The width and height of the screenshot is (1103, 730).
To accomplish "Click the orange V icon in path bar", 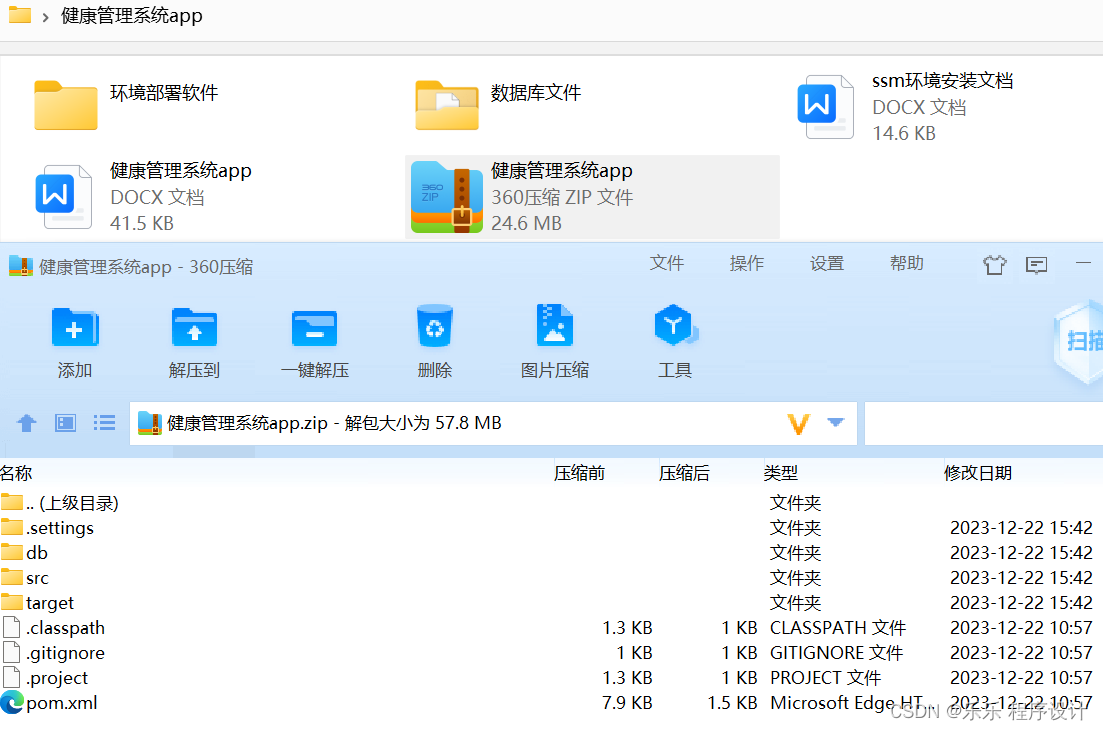I will [798, 423].
